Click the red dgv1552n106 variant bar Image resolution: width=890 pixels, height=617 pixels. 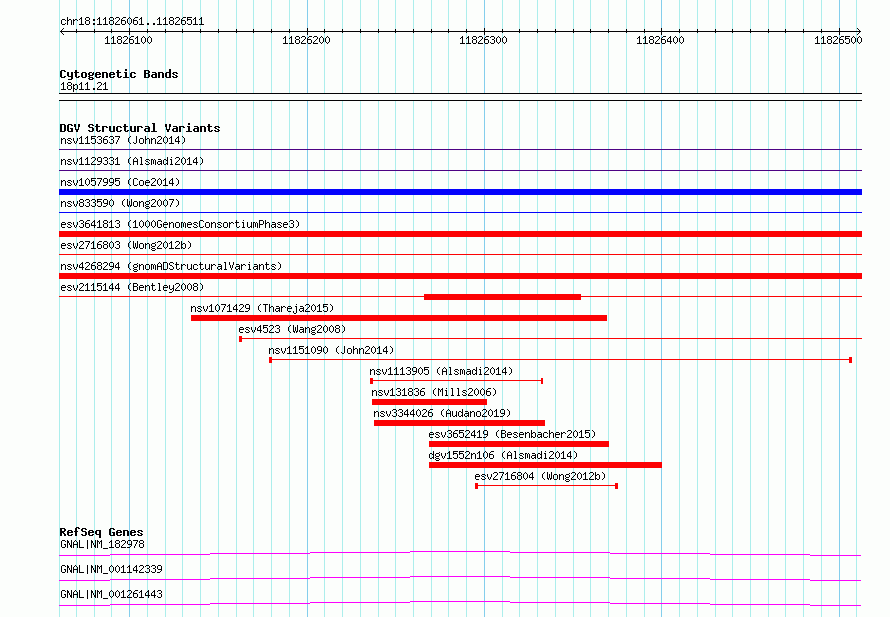coord(545,465)
